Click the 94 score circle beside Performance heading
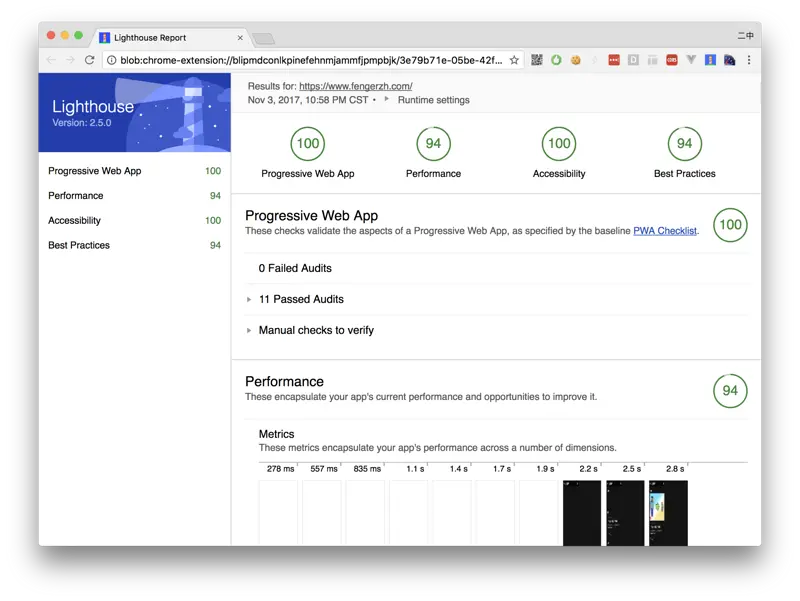This screenshot has height=601, width=800. click(730, 391)
